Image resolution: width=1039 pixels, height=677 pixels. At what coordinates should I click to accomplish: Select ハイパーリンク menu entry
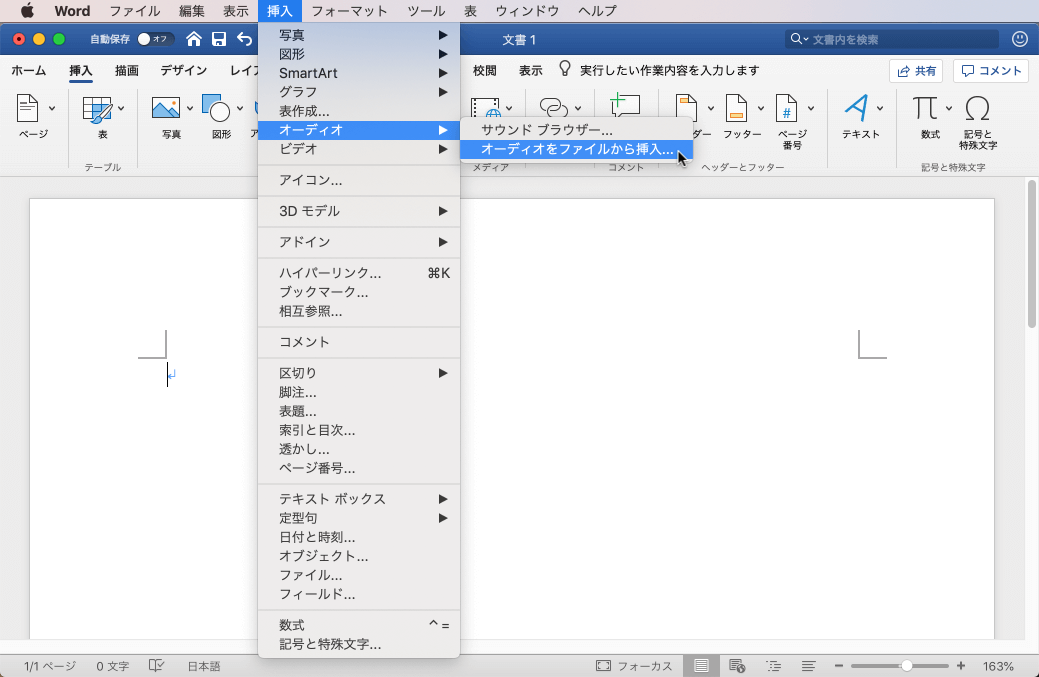tap(358, 273)
